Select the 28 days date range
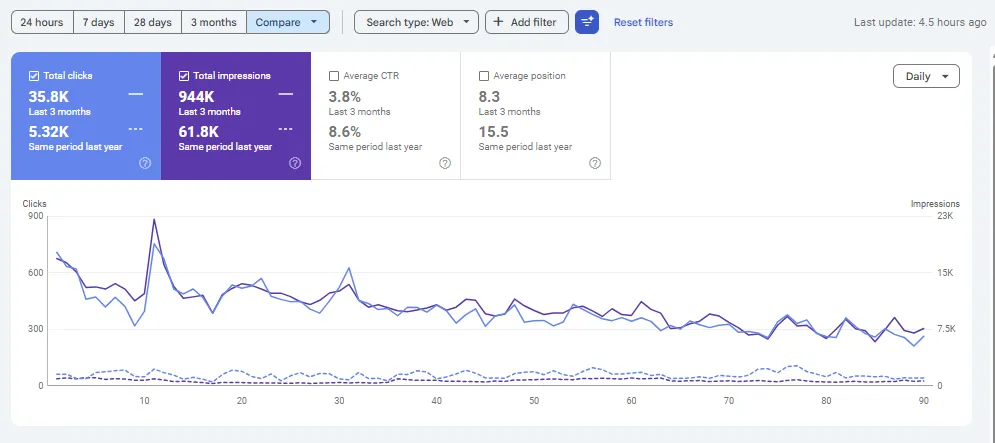 pyautogui.click(x=152, y=22)
